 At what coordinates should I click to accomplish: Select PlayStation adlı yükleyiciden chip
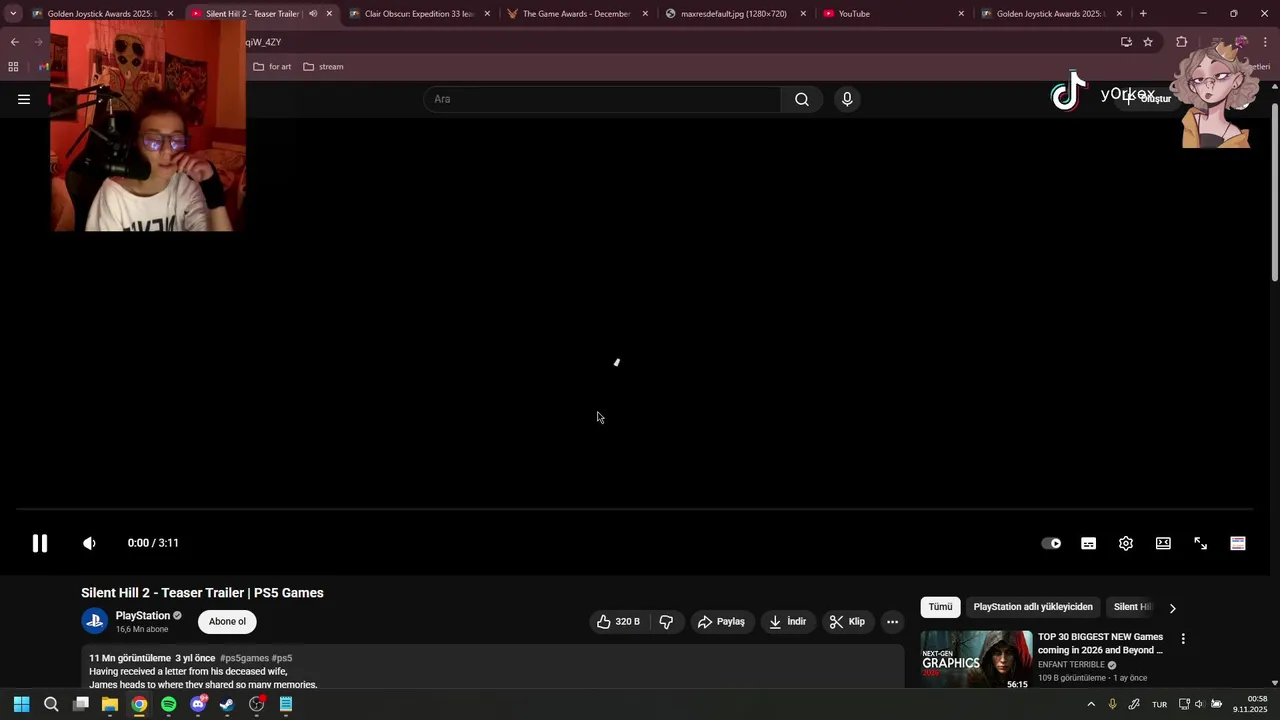[x=1033, y=607]
